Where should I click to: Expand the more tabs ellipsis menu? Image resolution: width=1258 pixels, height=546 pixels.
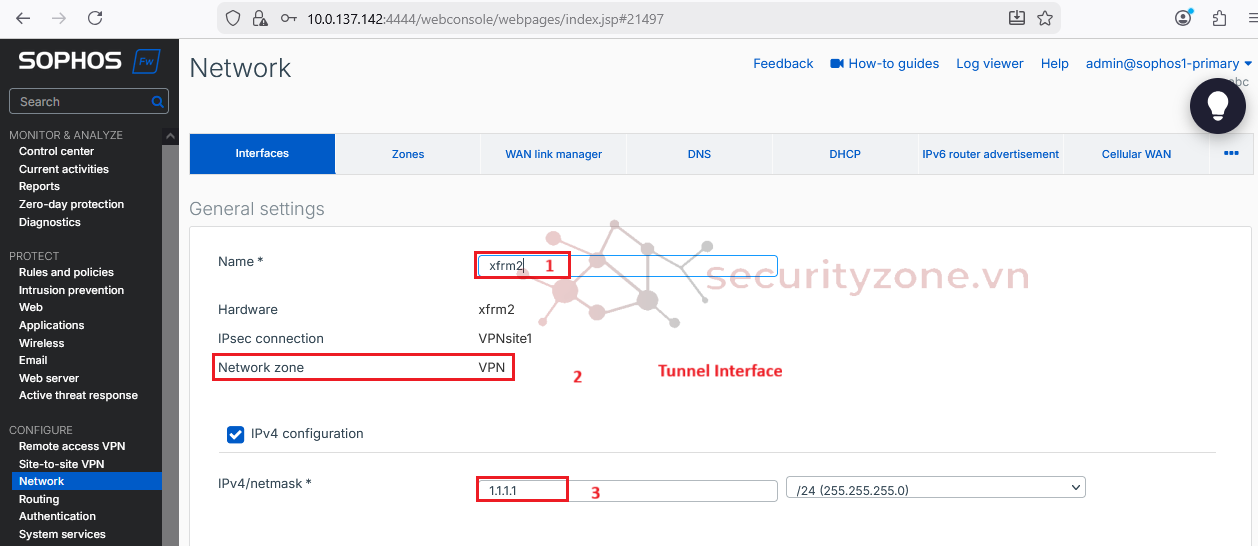[x=1231, y=154]
